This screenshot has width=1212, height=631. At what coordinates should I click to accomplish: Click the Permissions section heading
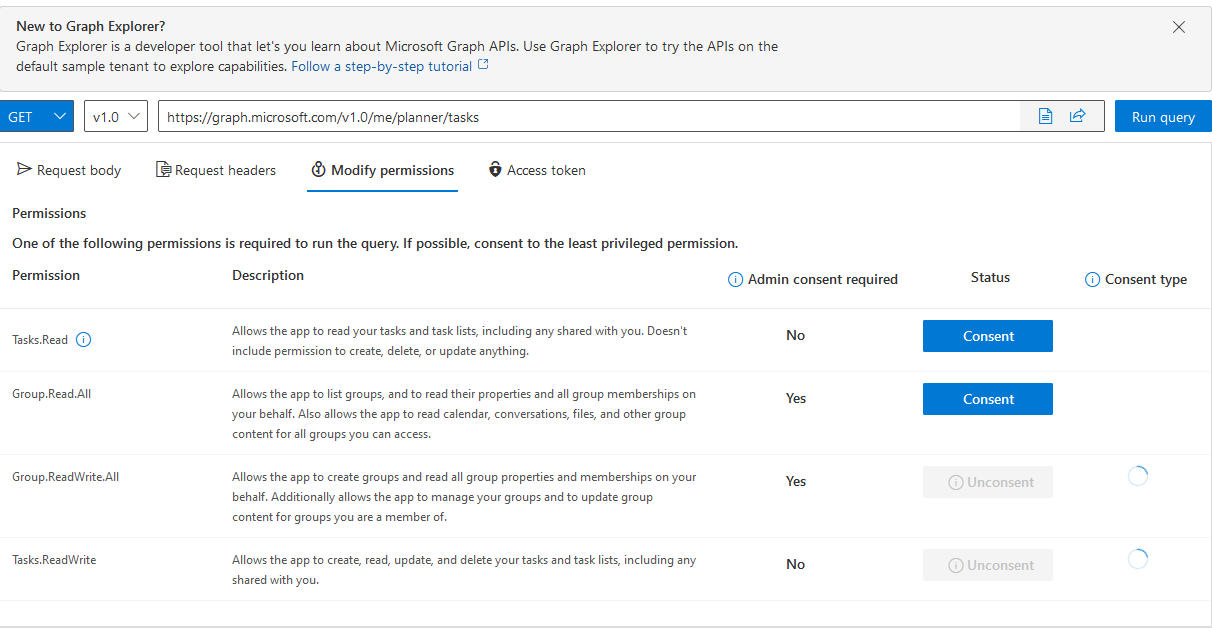pyautogui.click(x=49, y=213)
